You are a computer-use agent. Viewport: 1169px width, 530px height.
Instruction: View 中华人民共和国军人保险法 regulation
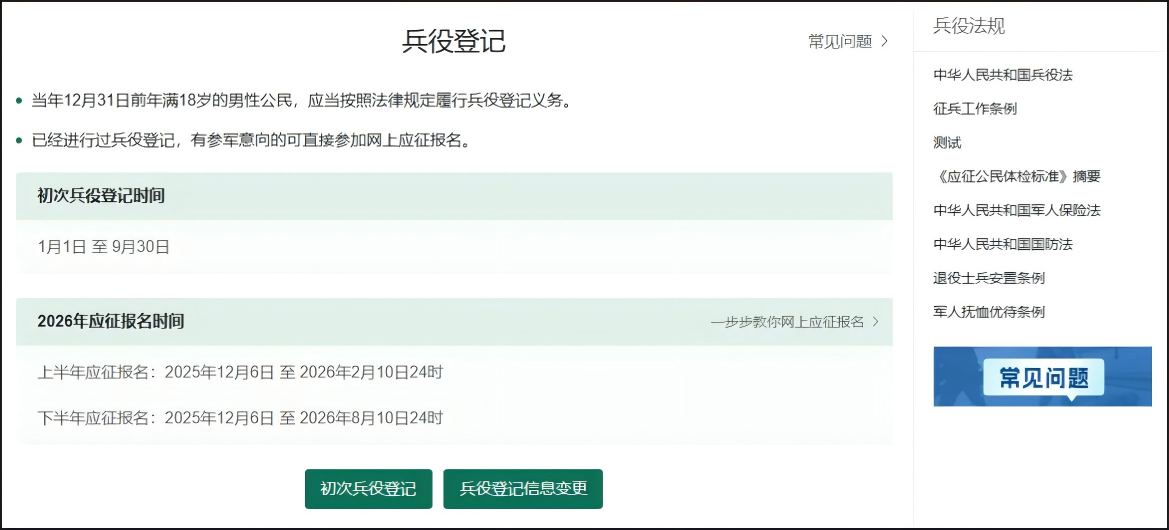click(1016, 211)
